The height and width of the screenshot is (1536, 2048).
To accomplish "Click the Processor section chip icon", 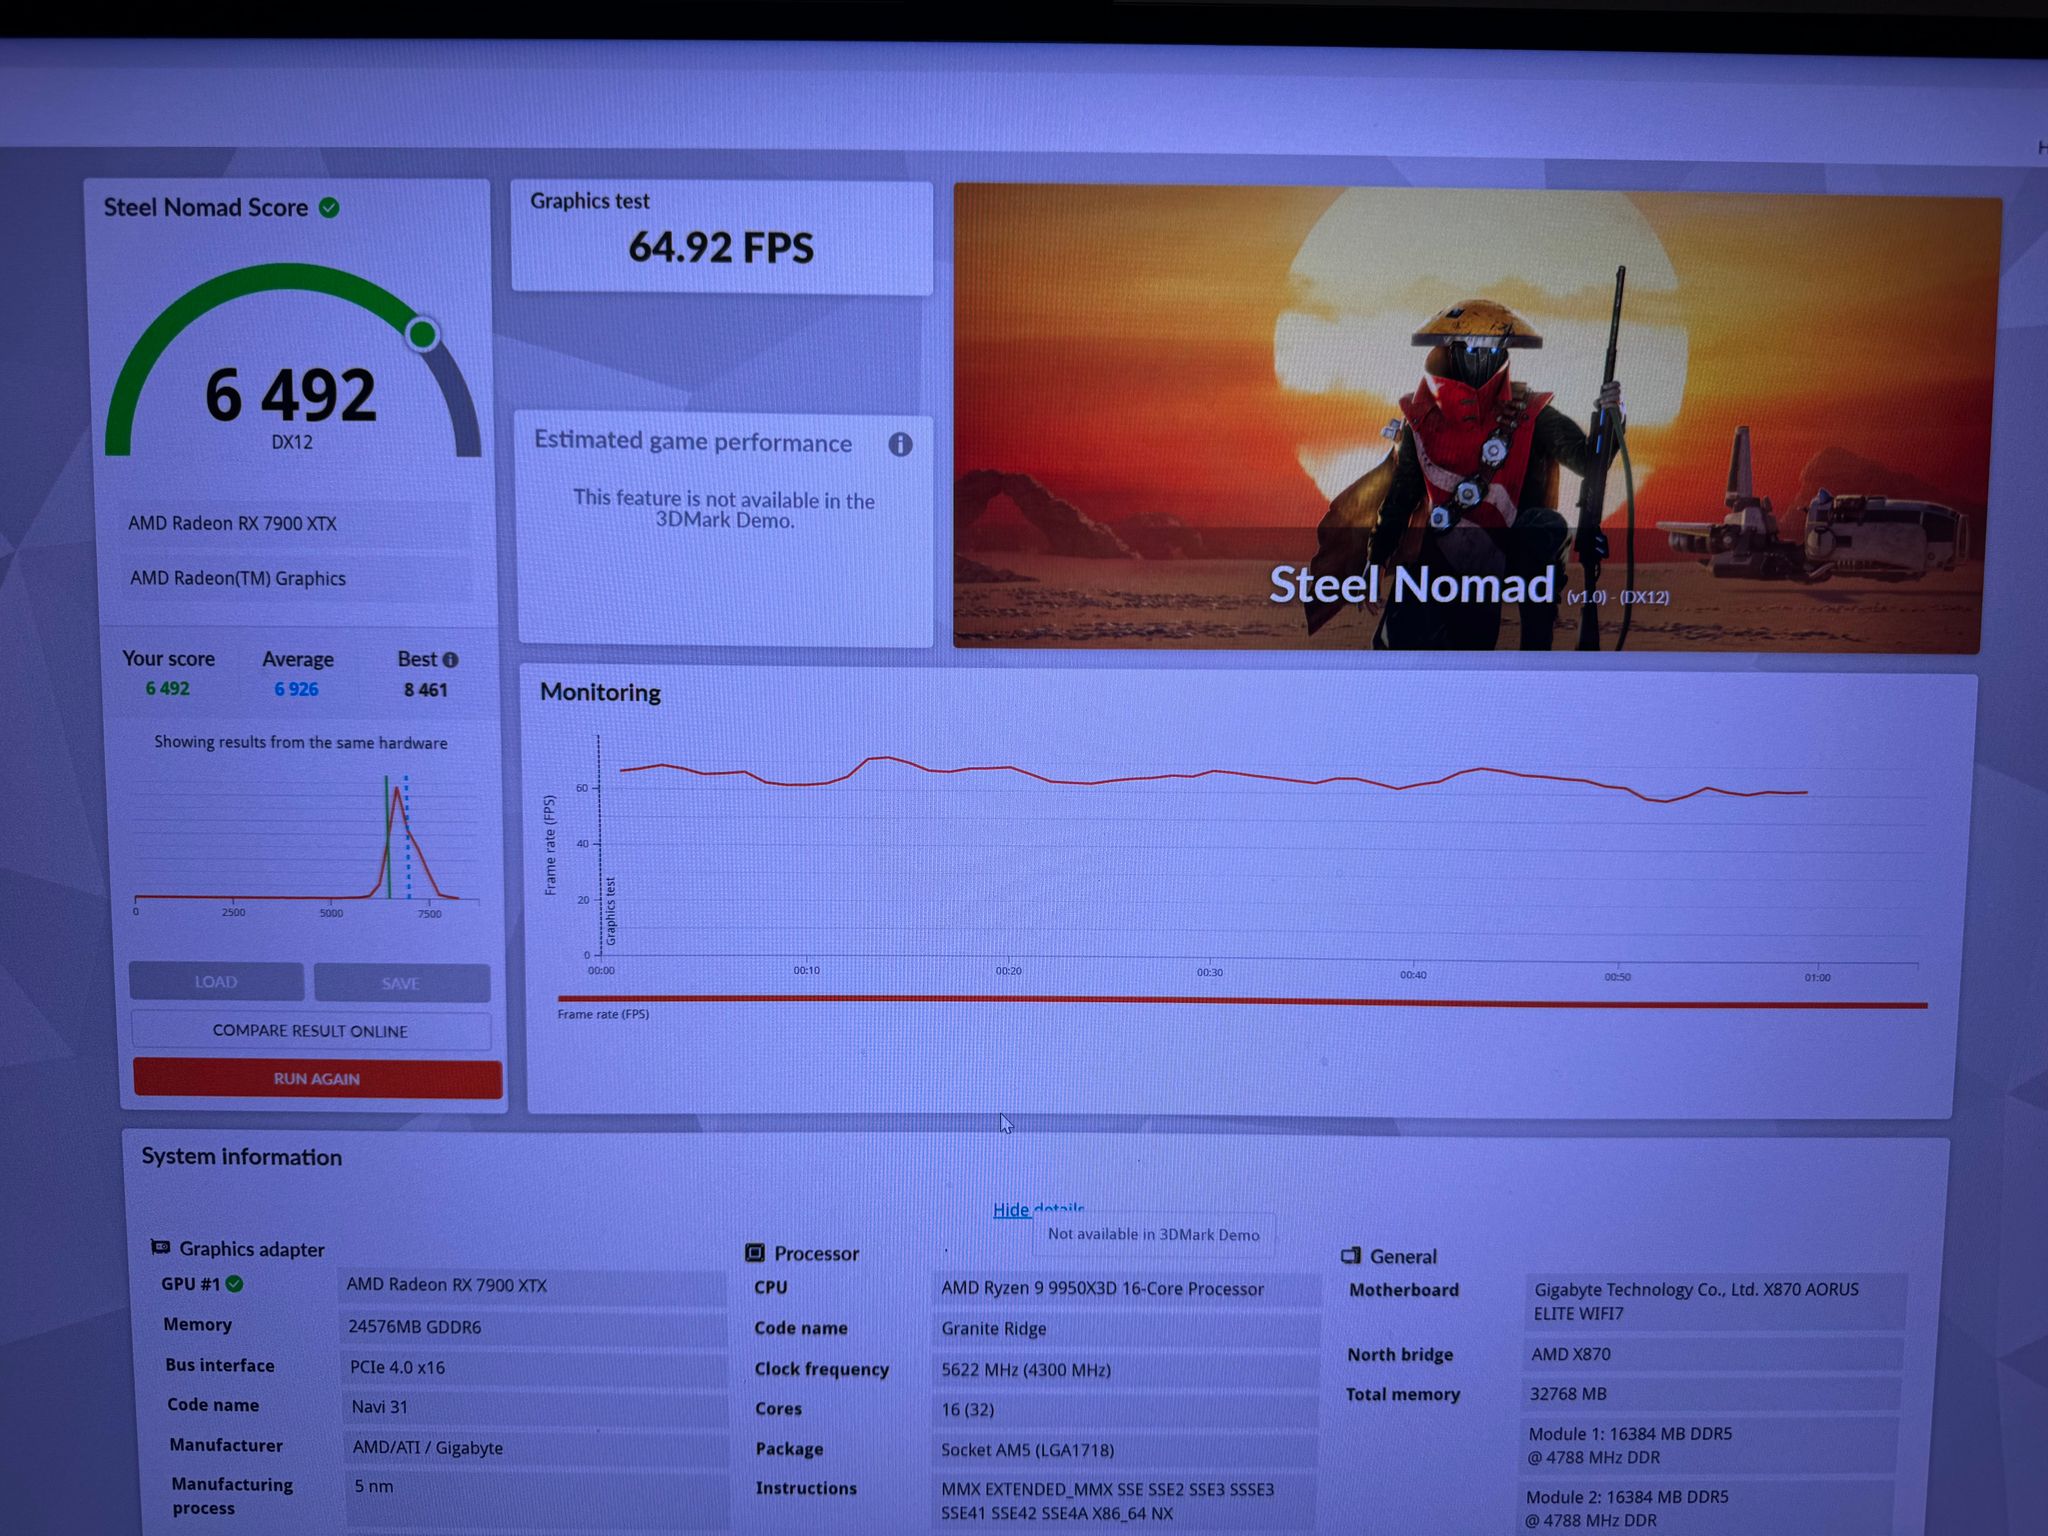I will [755, 1253].
